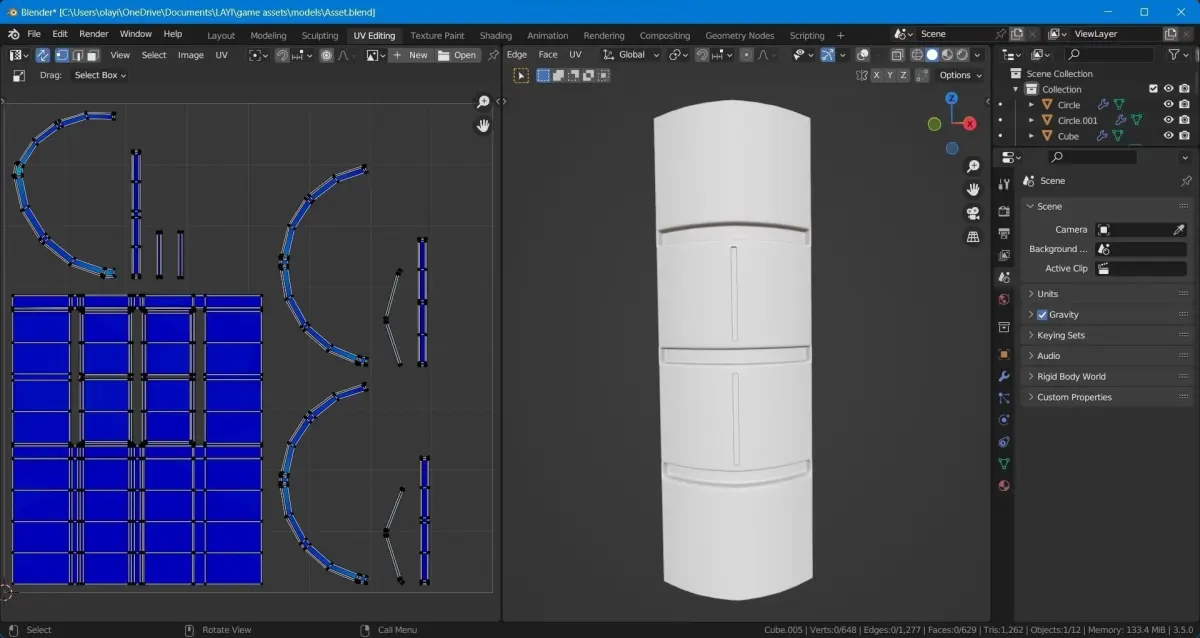Viewport: 1200px width, 638px height.
Task: Expand the Rigid Body World panel
Action: (1107, 377)
